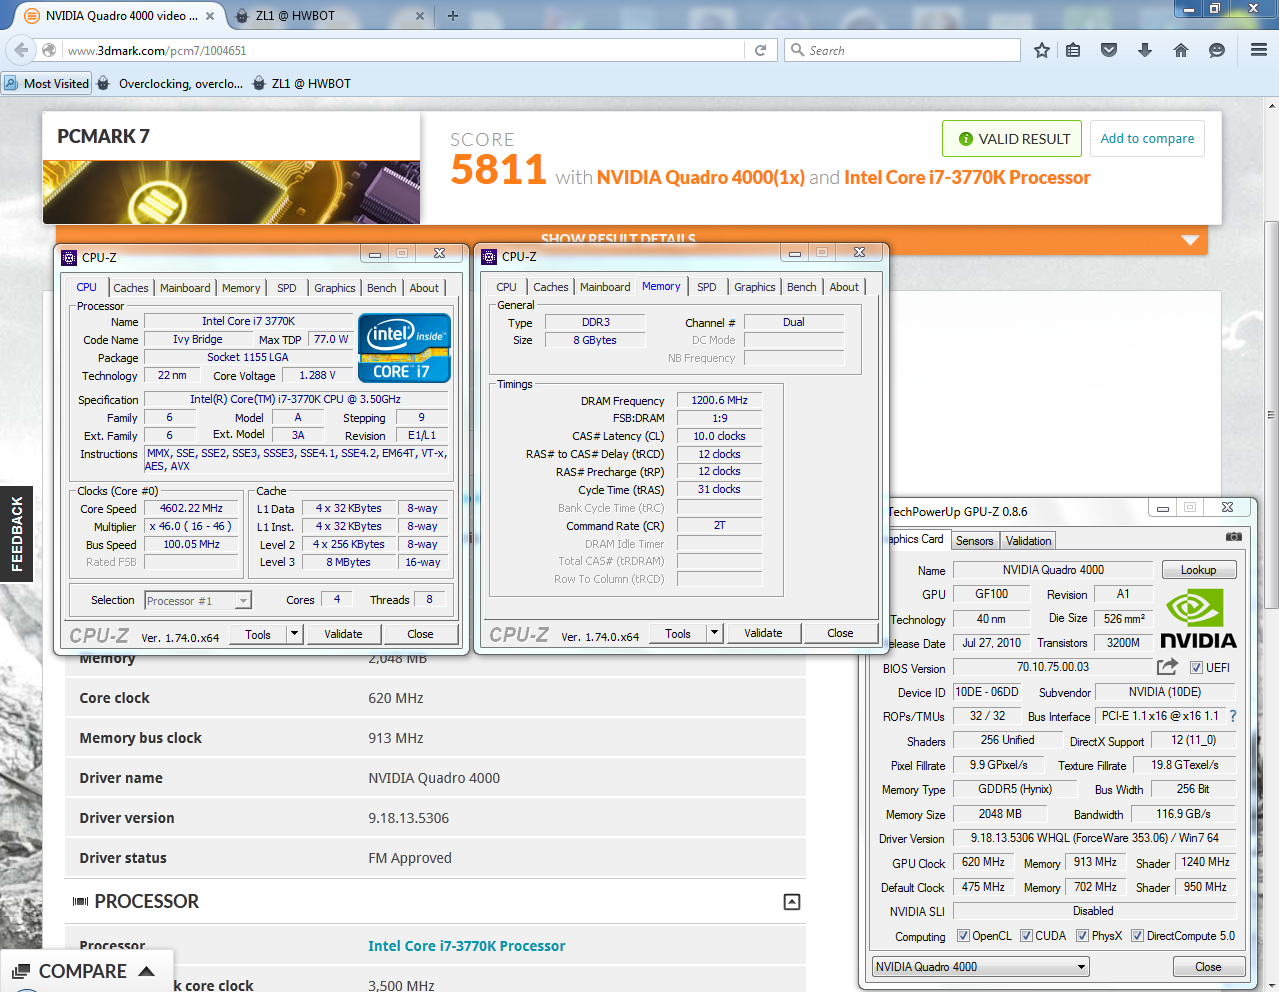1279x992 pixels.
Task: Toggle the DirectCompute 5.0 checkbox
Action: coord(1137,936)
